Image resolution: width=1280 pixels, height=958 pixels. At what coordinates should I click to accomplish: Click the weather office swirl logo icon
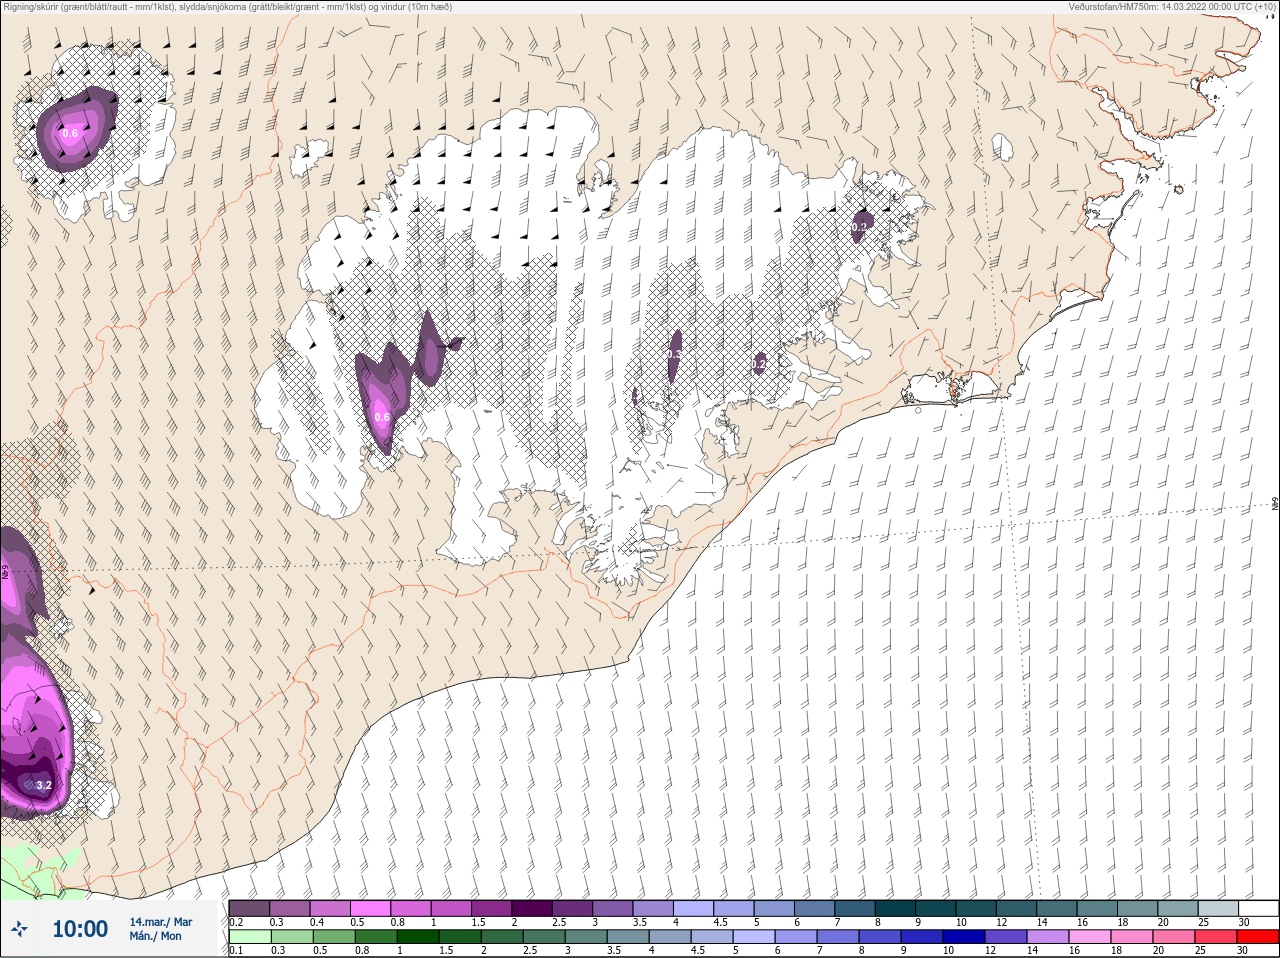19,929
